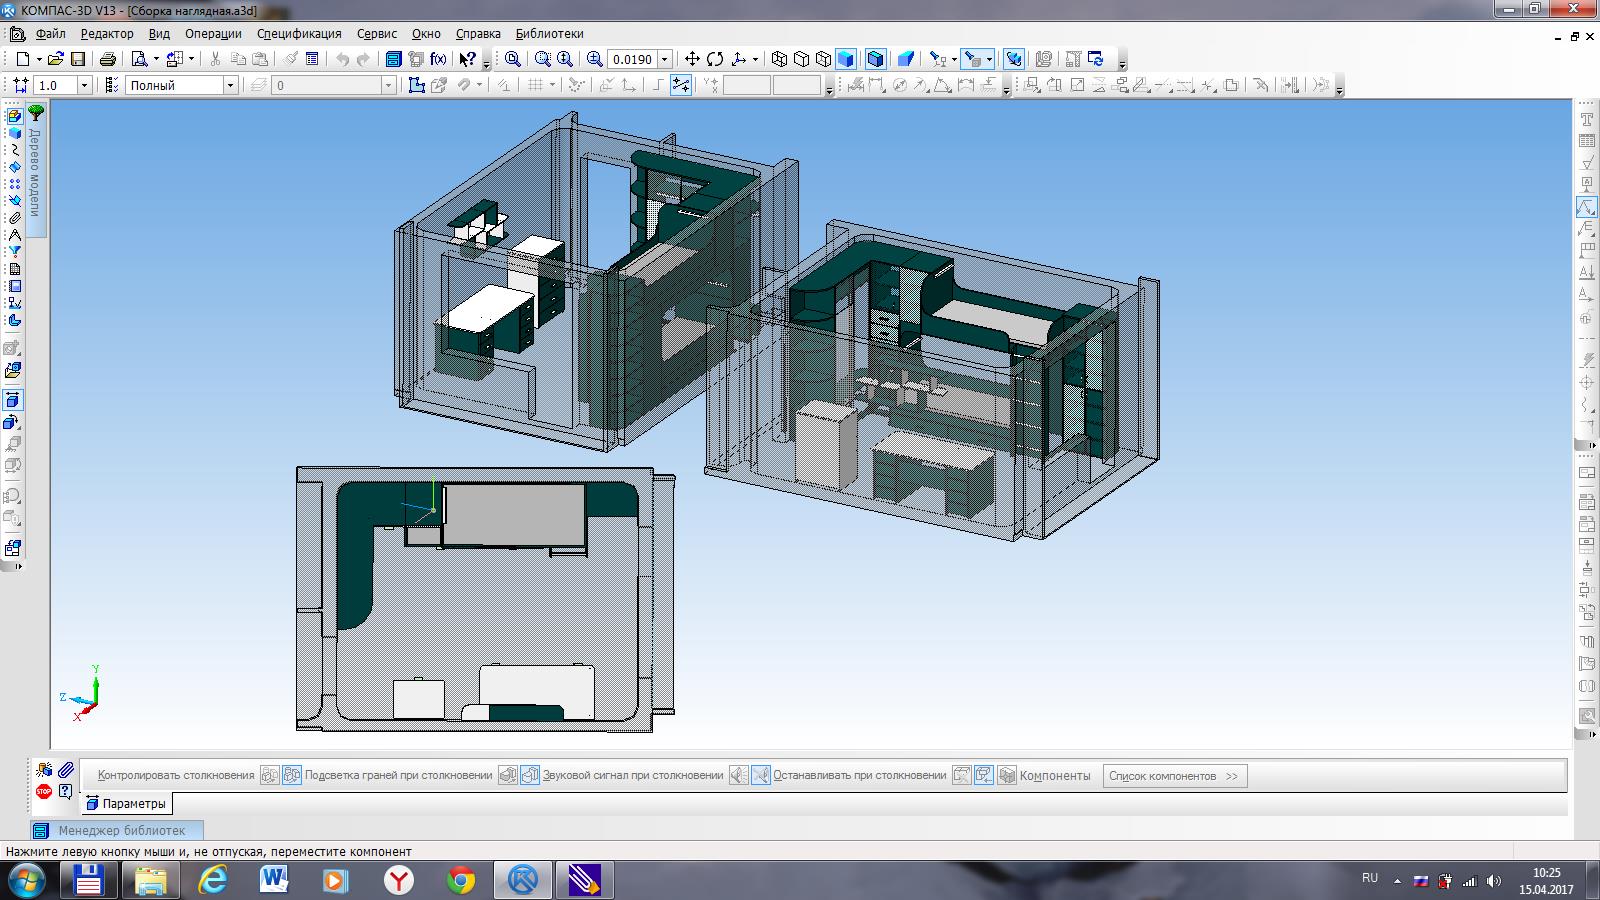Open the Variables f(x) icon
The height and width of the screenshot is (900, 1600).
click(x=438, y=59)
